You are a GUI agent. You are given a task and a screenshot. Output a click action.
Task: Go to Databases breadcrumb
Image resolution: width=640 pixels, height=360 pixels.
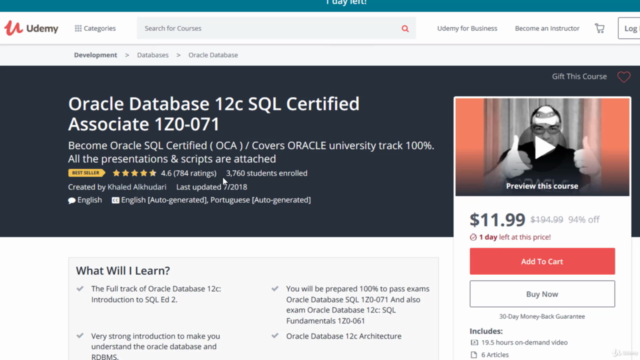(x=153, y=55)
